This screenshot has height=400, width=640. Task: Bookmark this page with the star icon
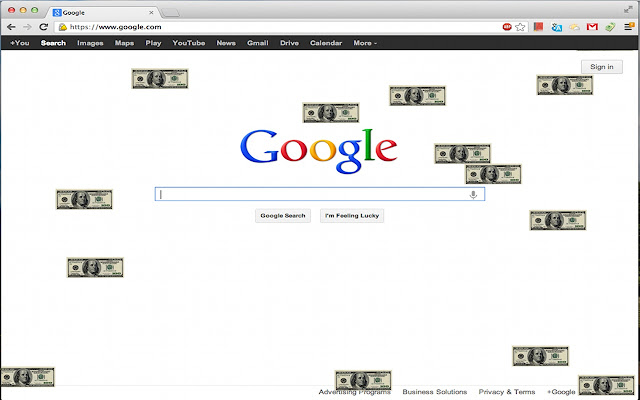[x=520, y=27]
